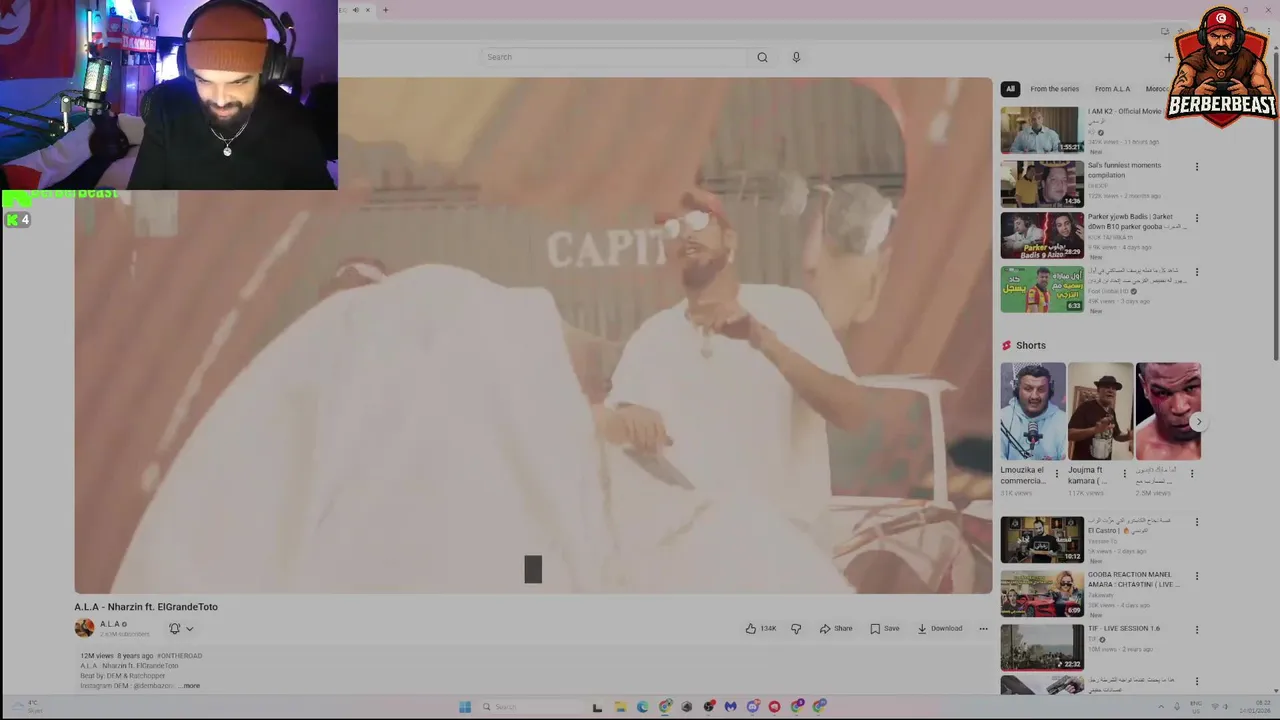
Task: Open 'I AM K2 - Official Movie' thumbnail
Action: pyautogui.click(x=1041, y=130)
